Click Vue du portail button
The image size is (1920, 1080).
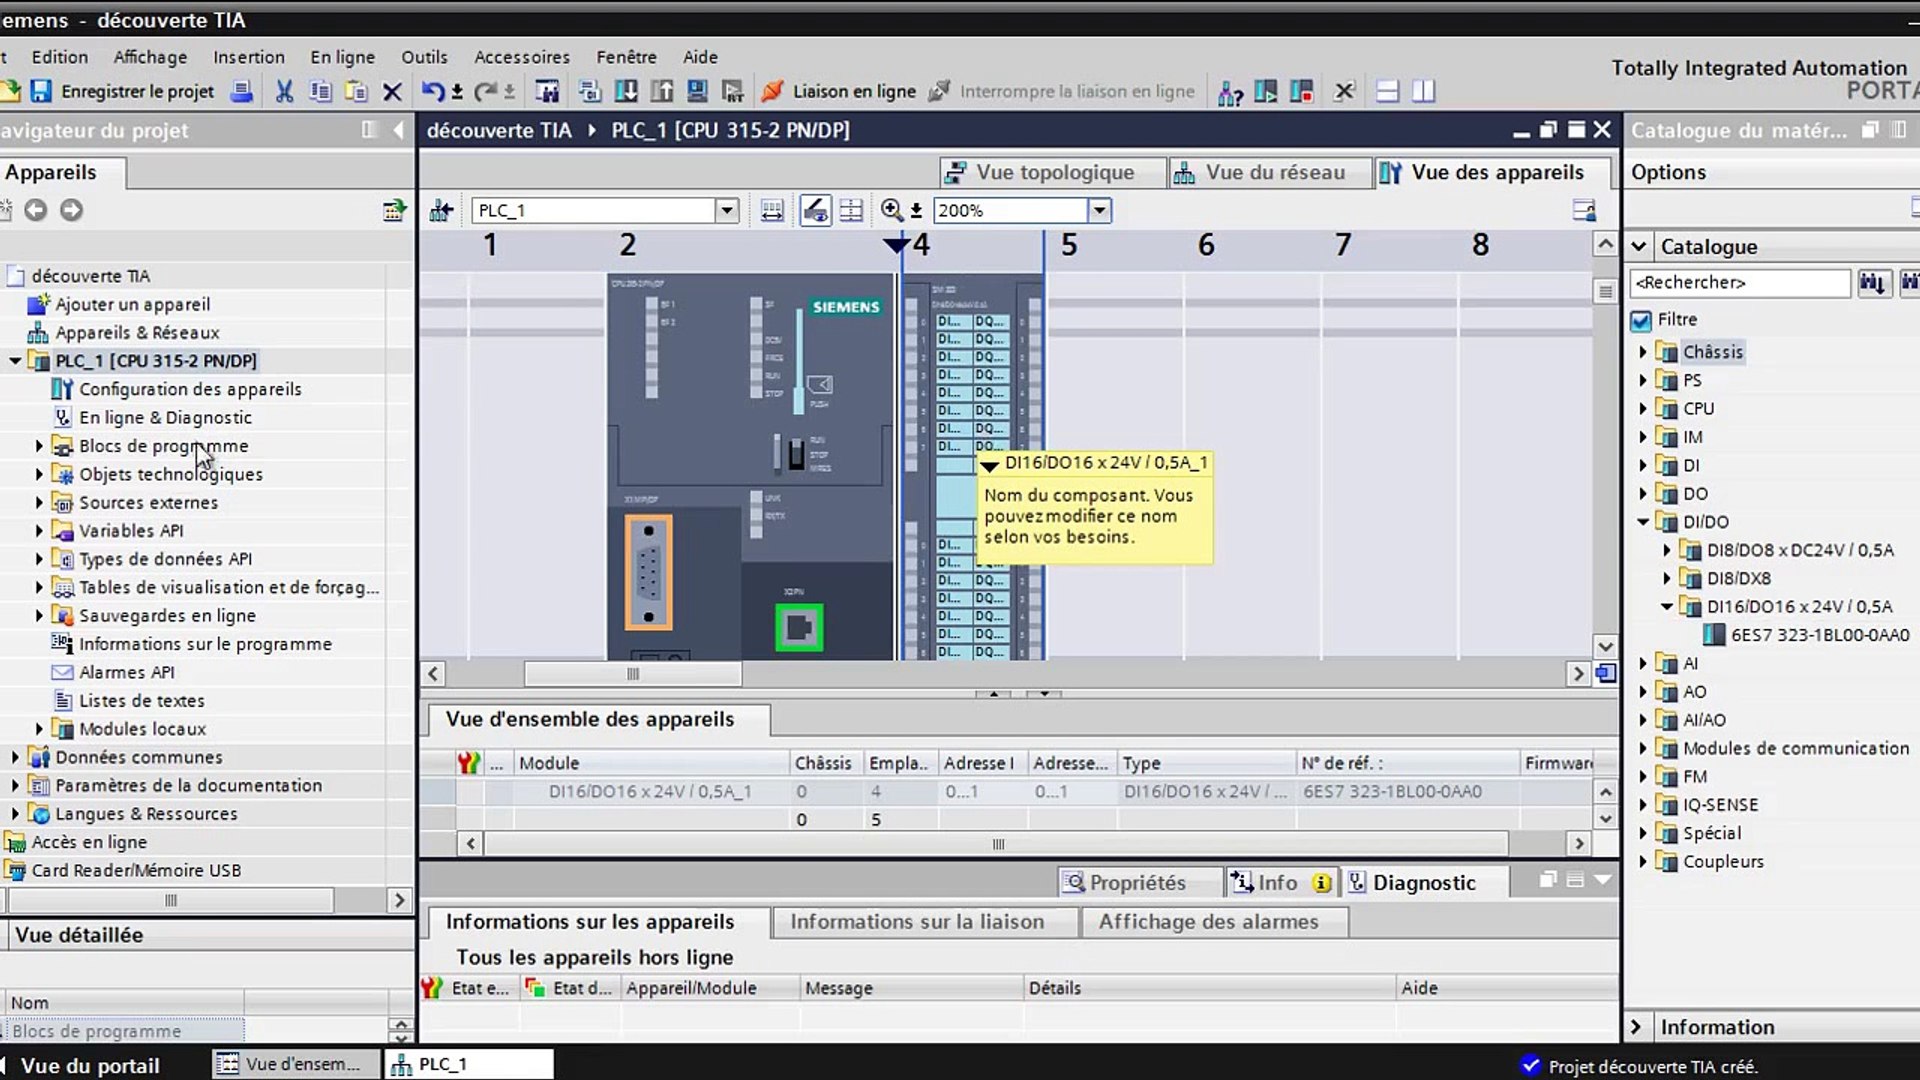[90, 1065]
